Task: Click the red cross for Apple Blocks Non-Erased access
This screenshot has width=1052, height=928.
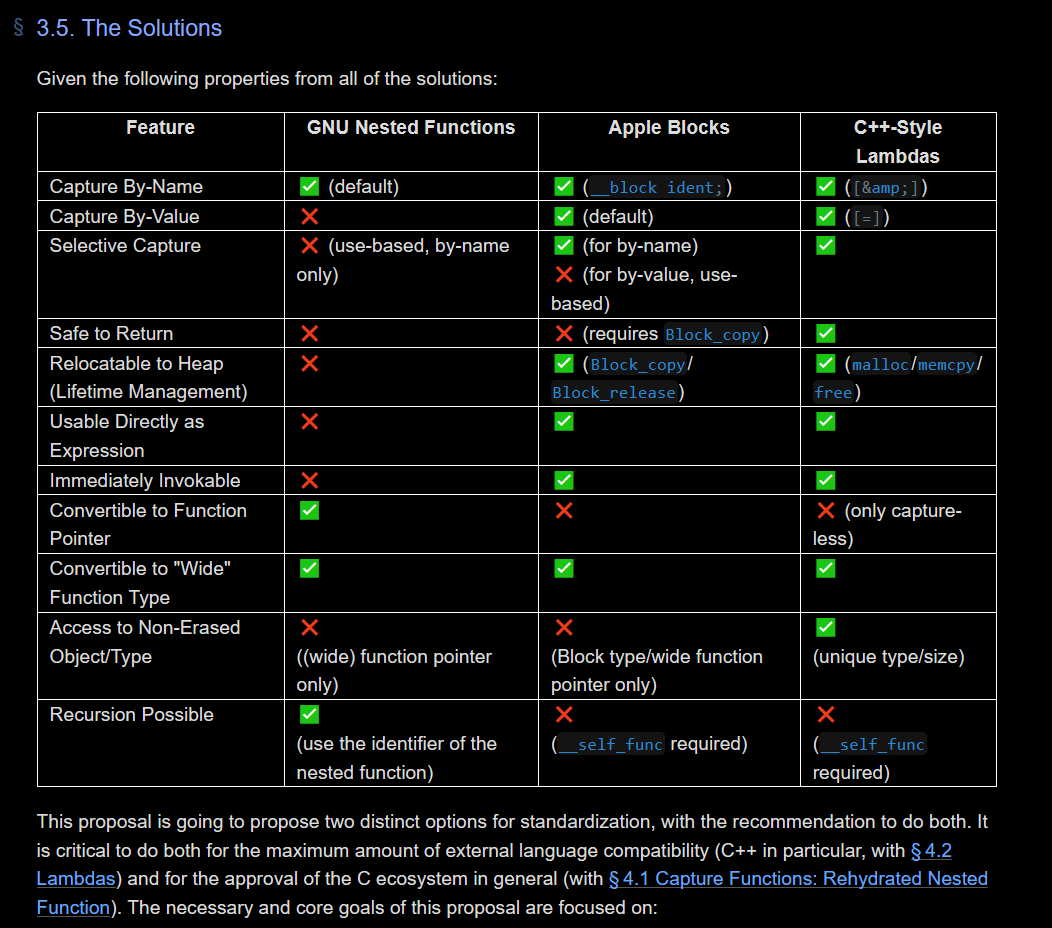Action: click(564, 627)
